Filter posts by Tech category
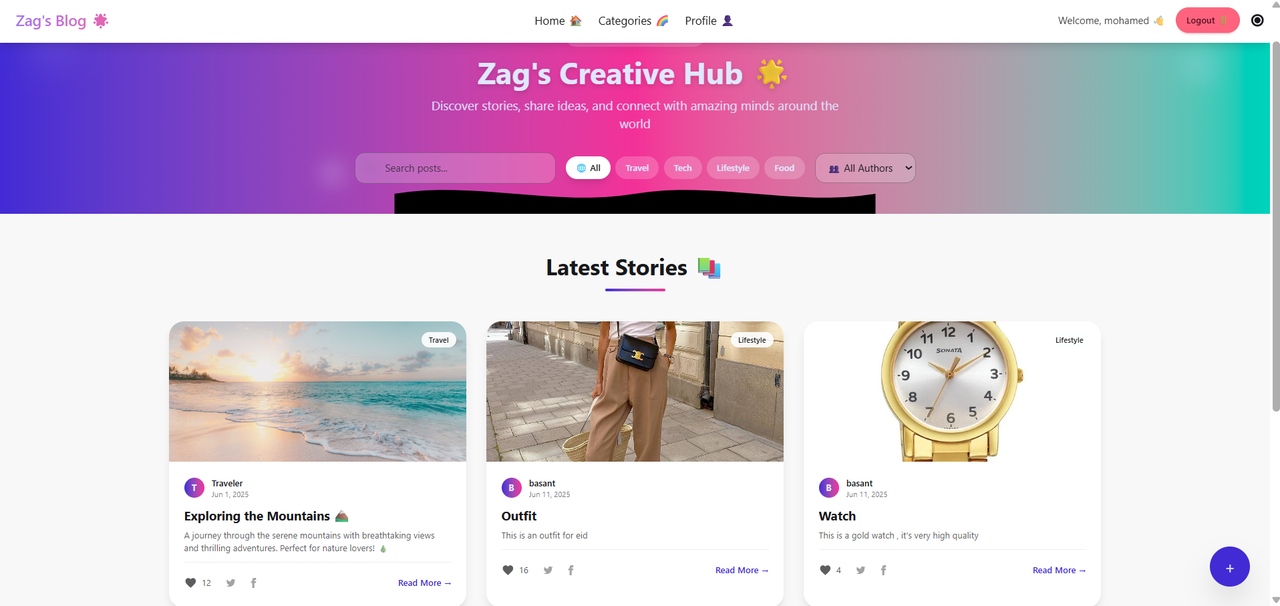Image resolution: width=1280 pixels, height=606 pixels. tap(683, 168)
